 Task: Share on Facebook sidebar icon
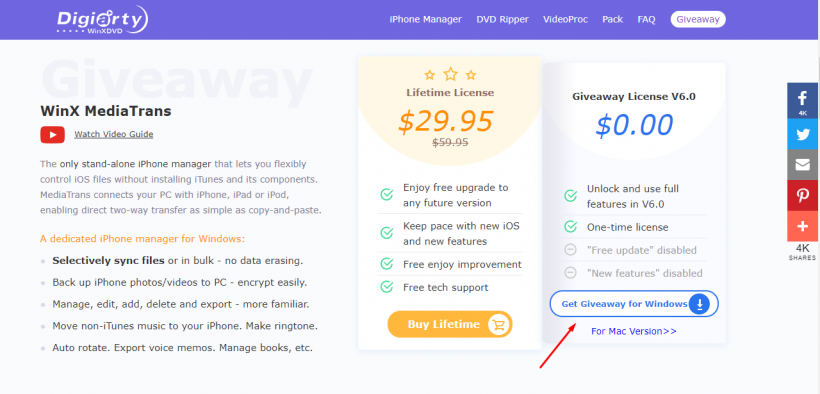(802, 100)
